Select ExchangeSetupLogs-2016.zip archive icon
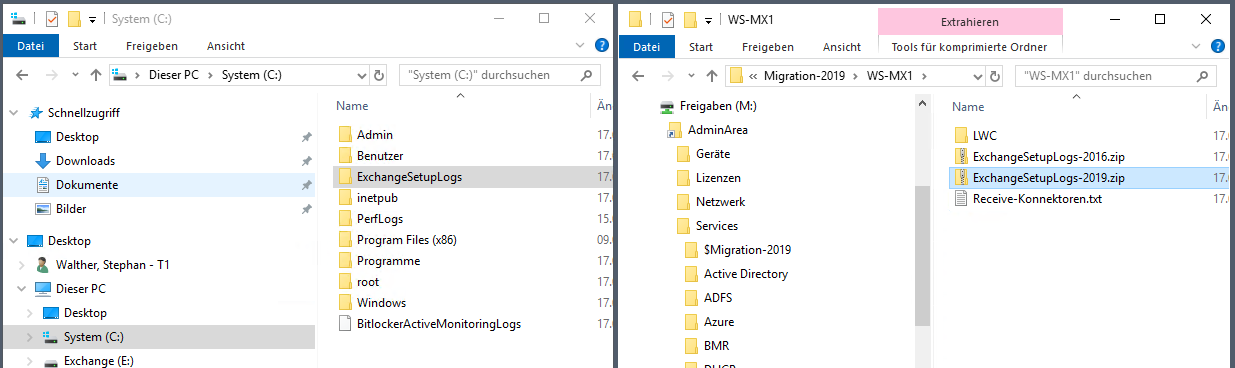Screen dimensions: 1235x368 coord(961,156)
